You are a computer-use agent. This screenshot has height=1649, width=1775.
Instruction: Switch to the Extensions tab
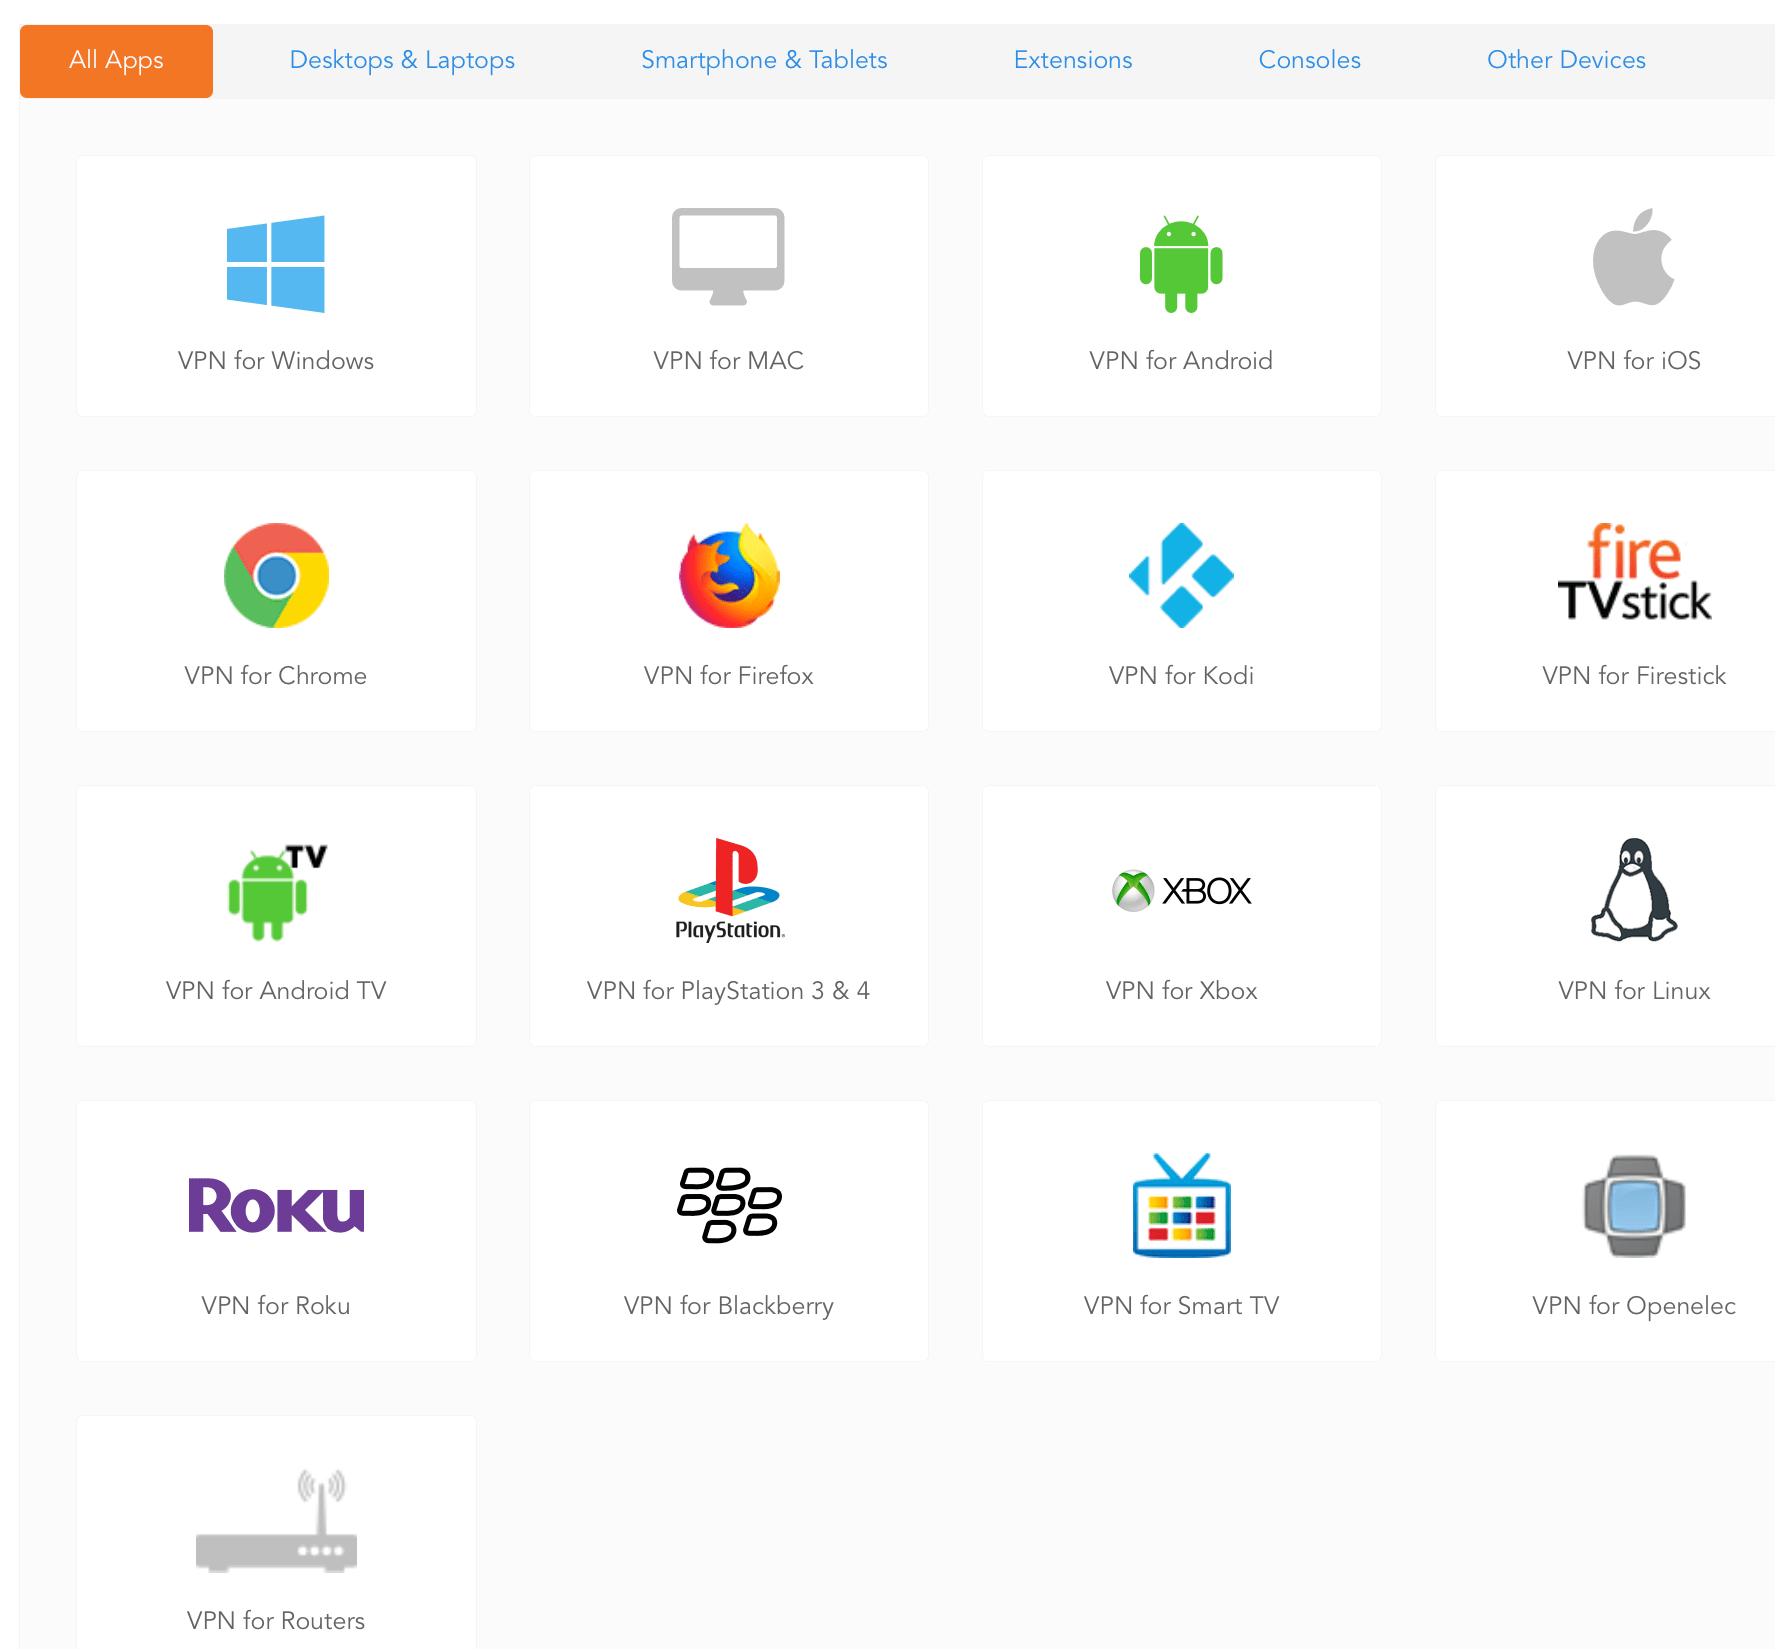click(1073, 60)
